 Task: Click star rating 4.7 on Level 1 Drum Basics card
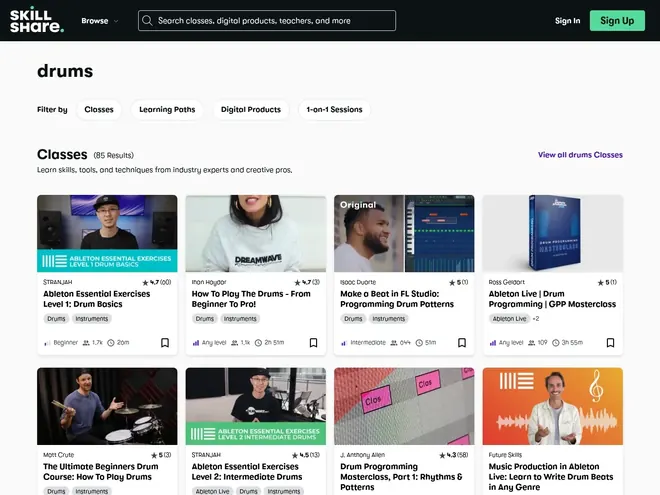(157, 282)
